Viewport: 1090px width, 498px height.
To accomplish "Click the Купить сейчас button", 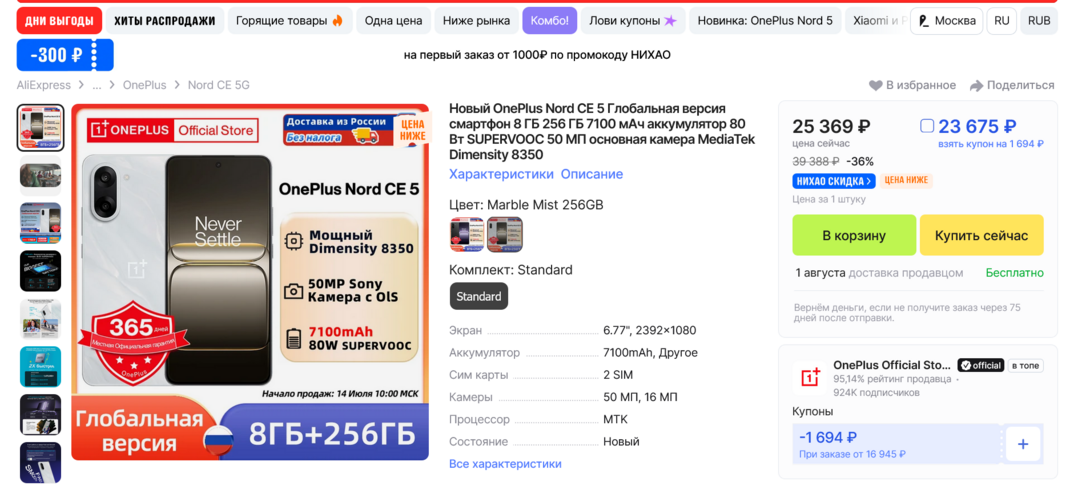I will tap(981, 235).
